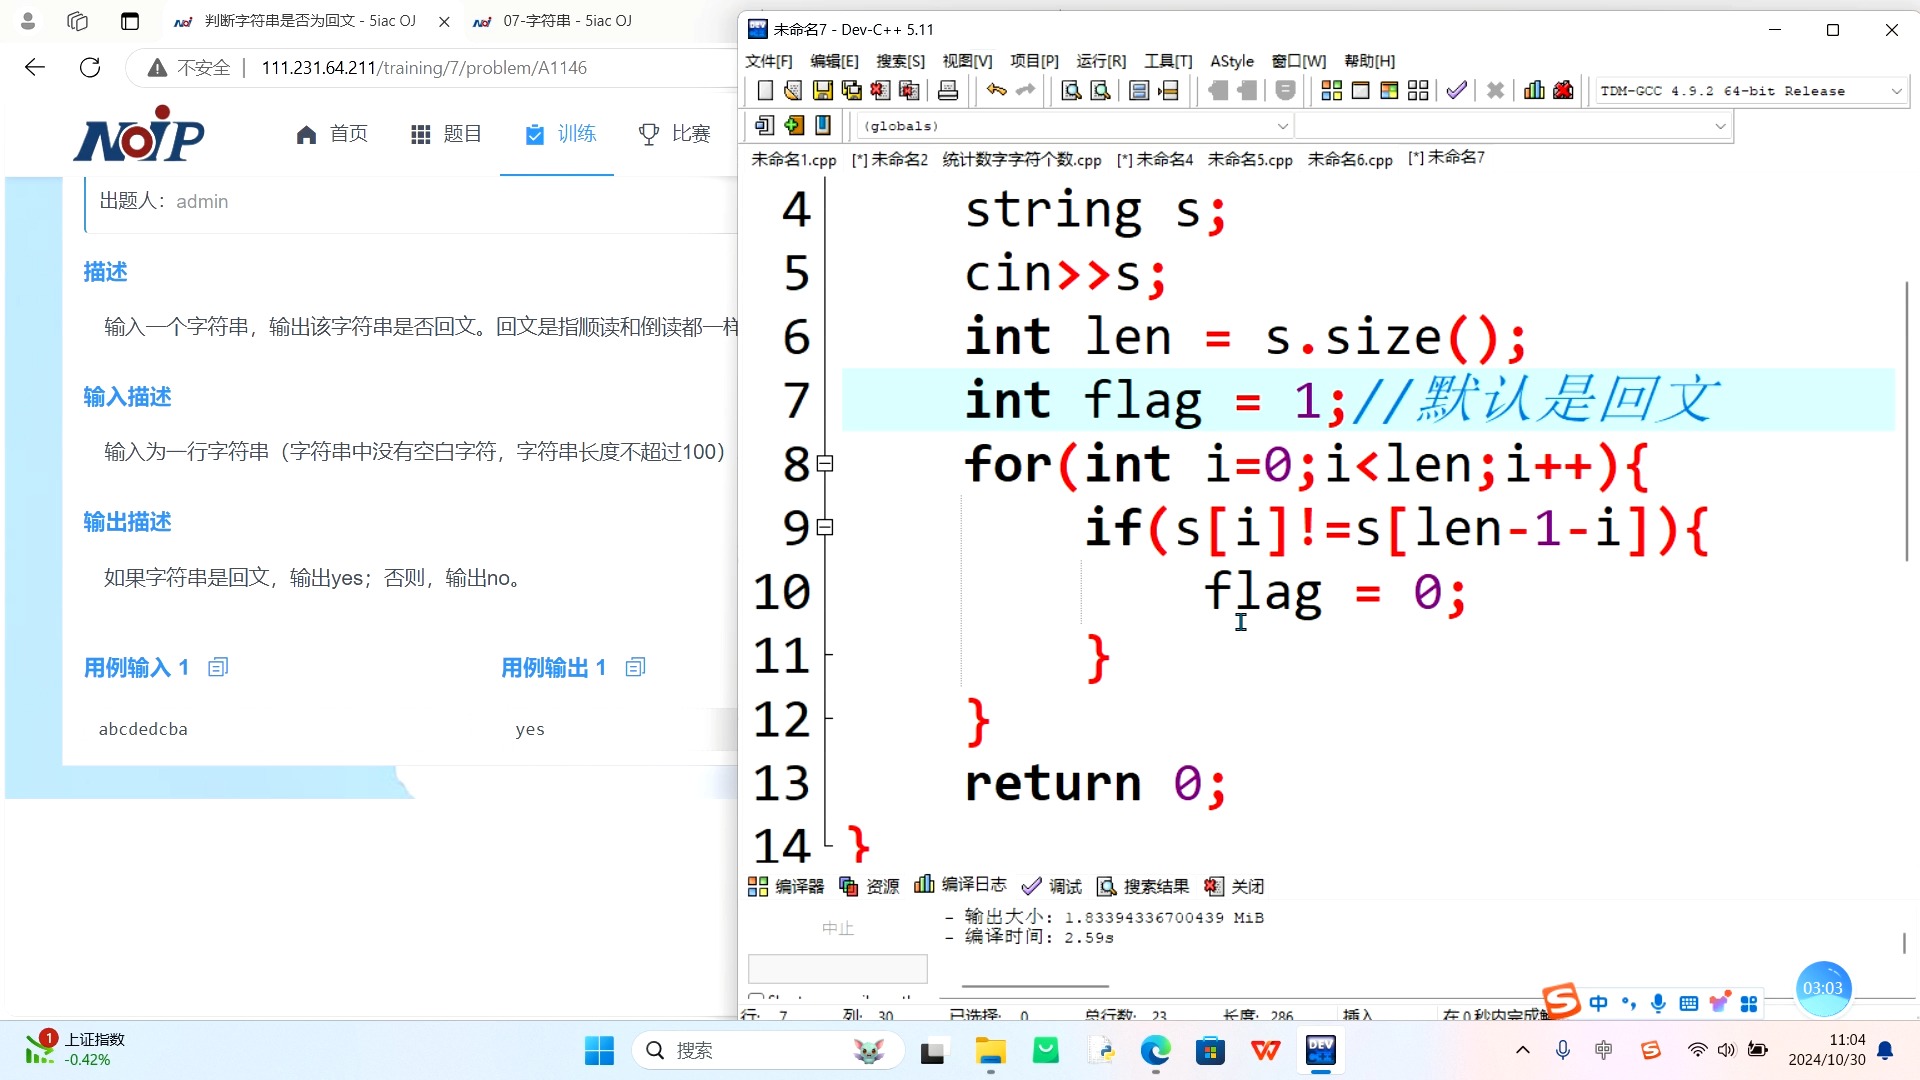
Task: Click the 关闭 bottom panel tab
Action: pyautogui.click(x=1235, y=886)
